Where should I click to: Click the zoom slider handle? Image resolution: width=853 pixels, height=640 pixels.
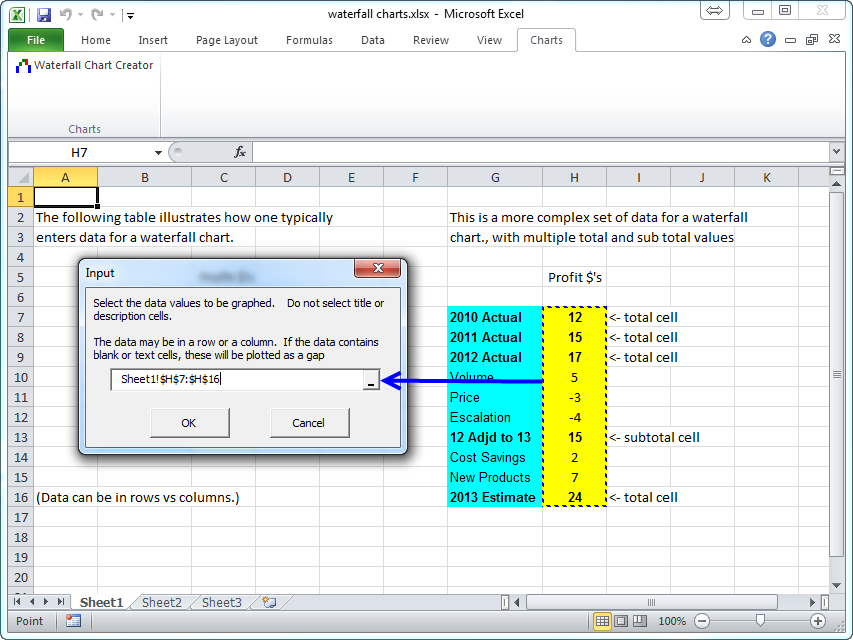760,621
